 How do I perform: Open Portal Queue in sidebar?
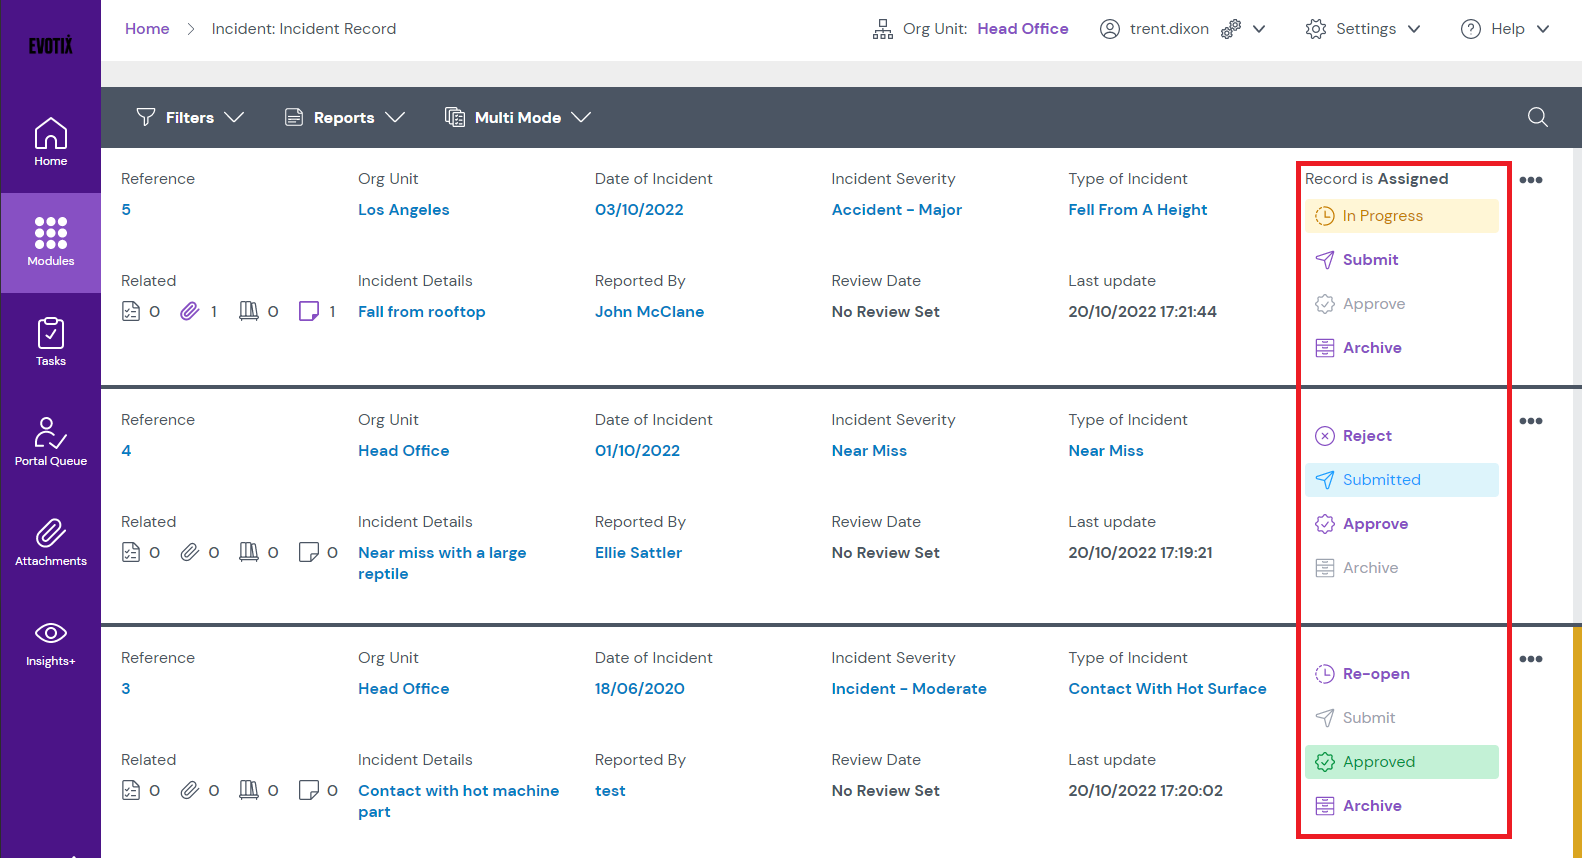coord(51,441)
